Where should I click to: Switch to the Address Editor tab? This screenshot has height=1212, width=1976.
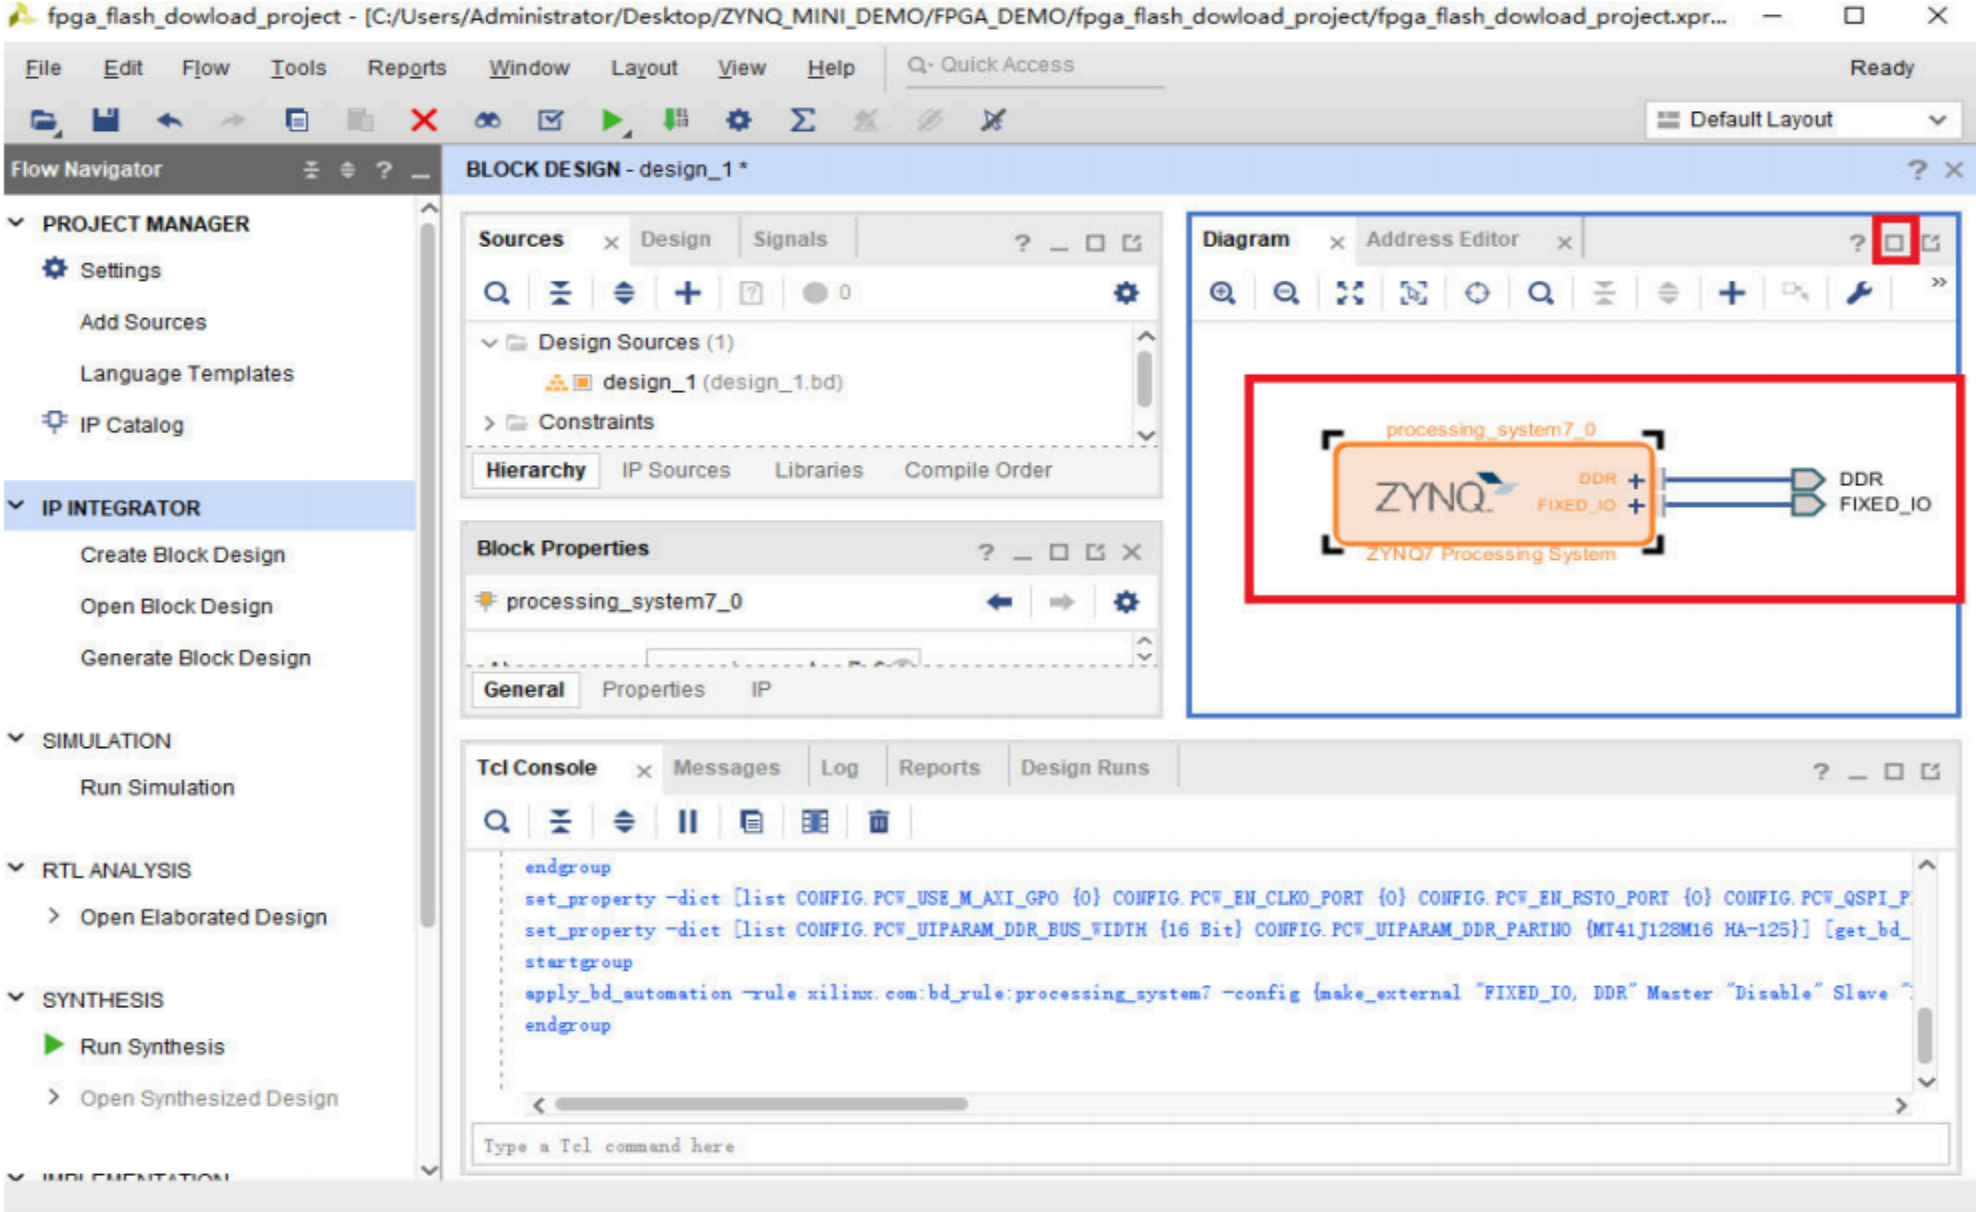pos(1441,240)
